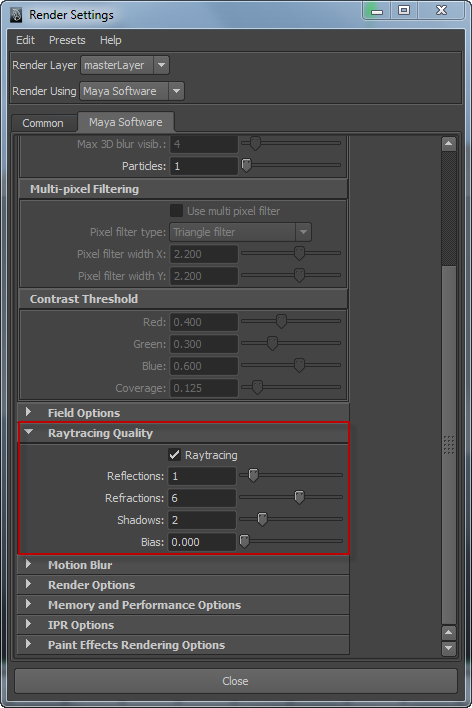Minimize the Render Settings window

click(377, 11)
